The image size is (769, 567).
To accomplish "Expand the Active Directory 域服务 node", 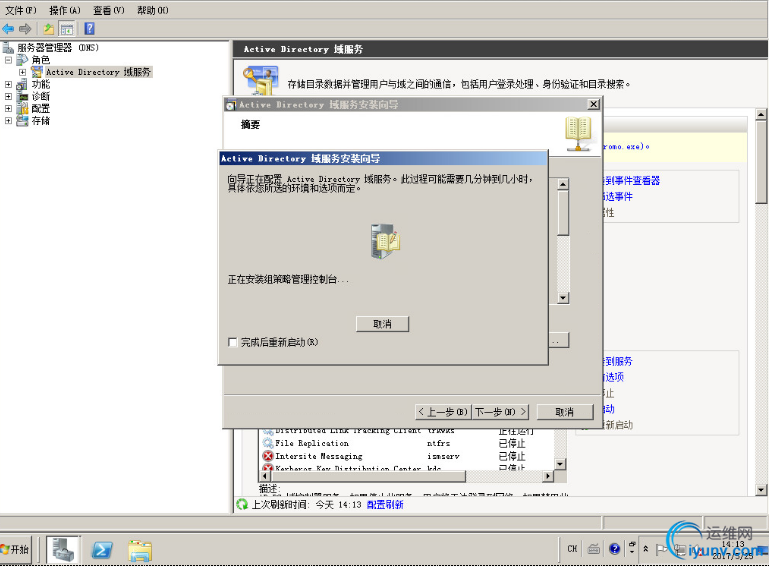I will pos(23,72).
